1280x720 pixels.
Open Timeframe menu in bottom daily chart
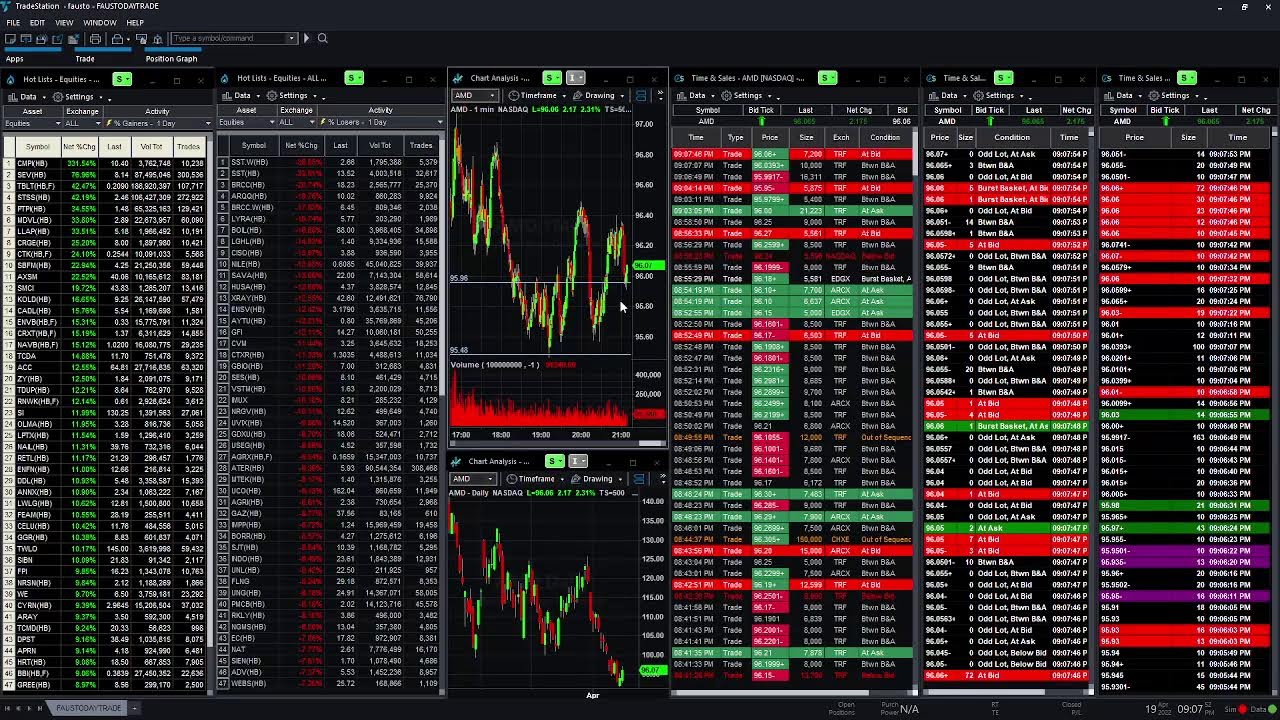click(536, 479)
